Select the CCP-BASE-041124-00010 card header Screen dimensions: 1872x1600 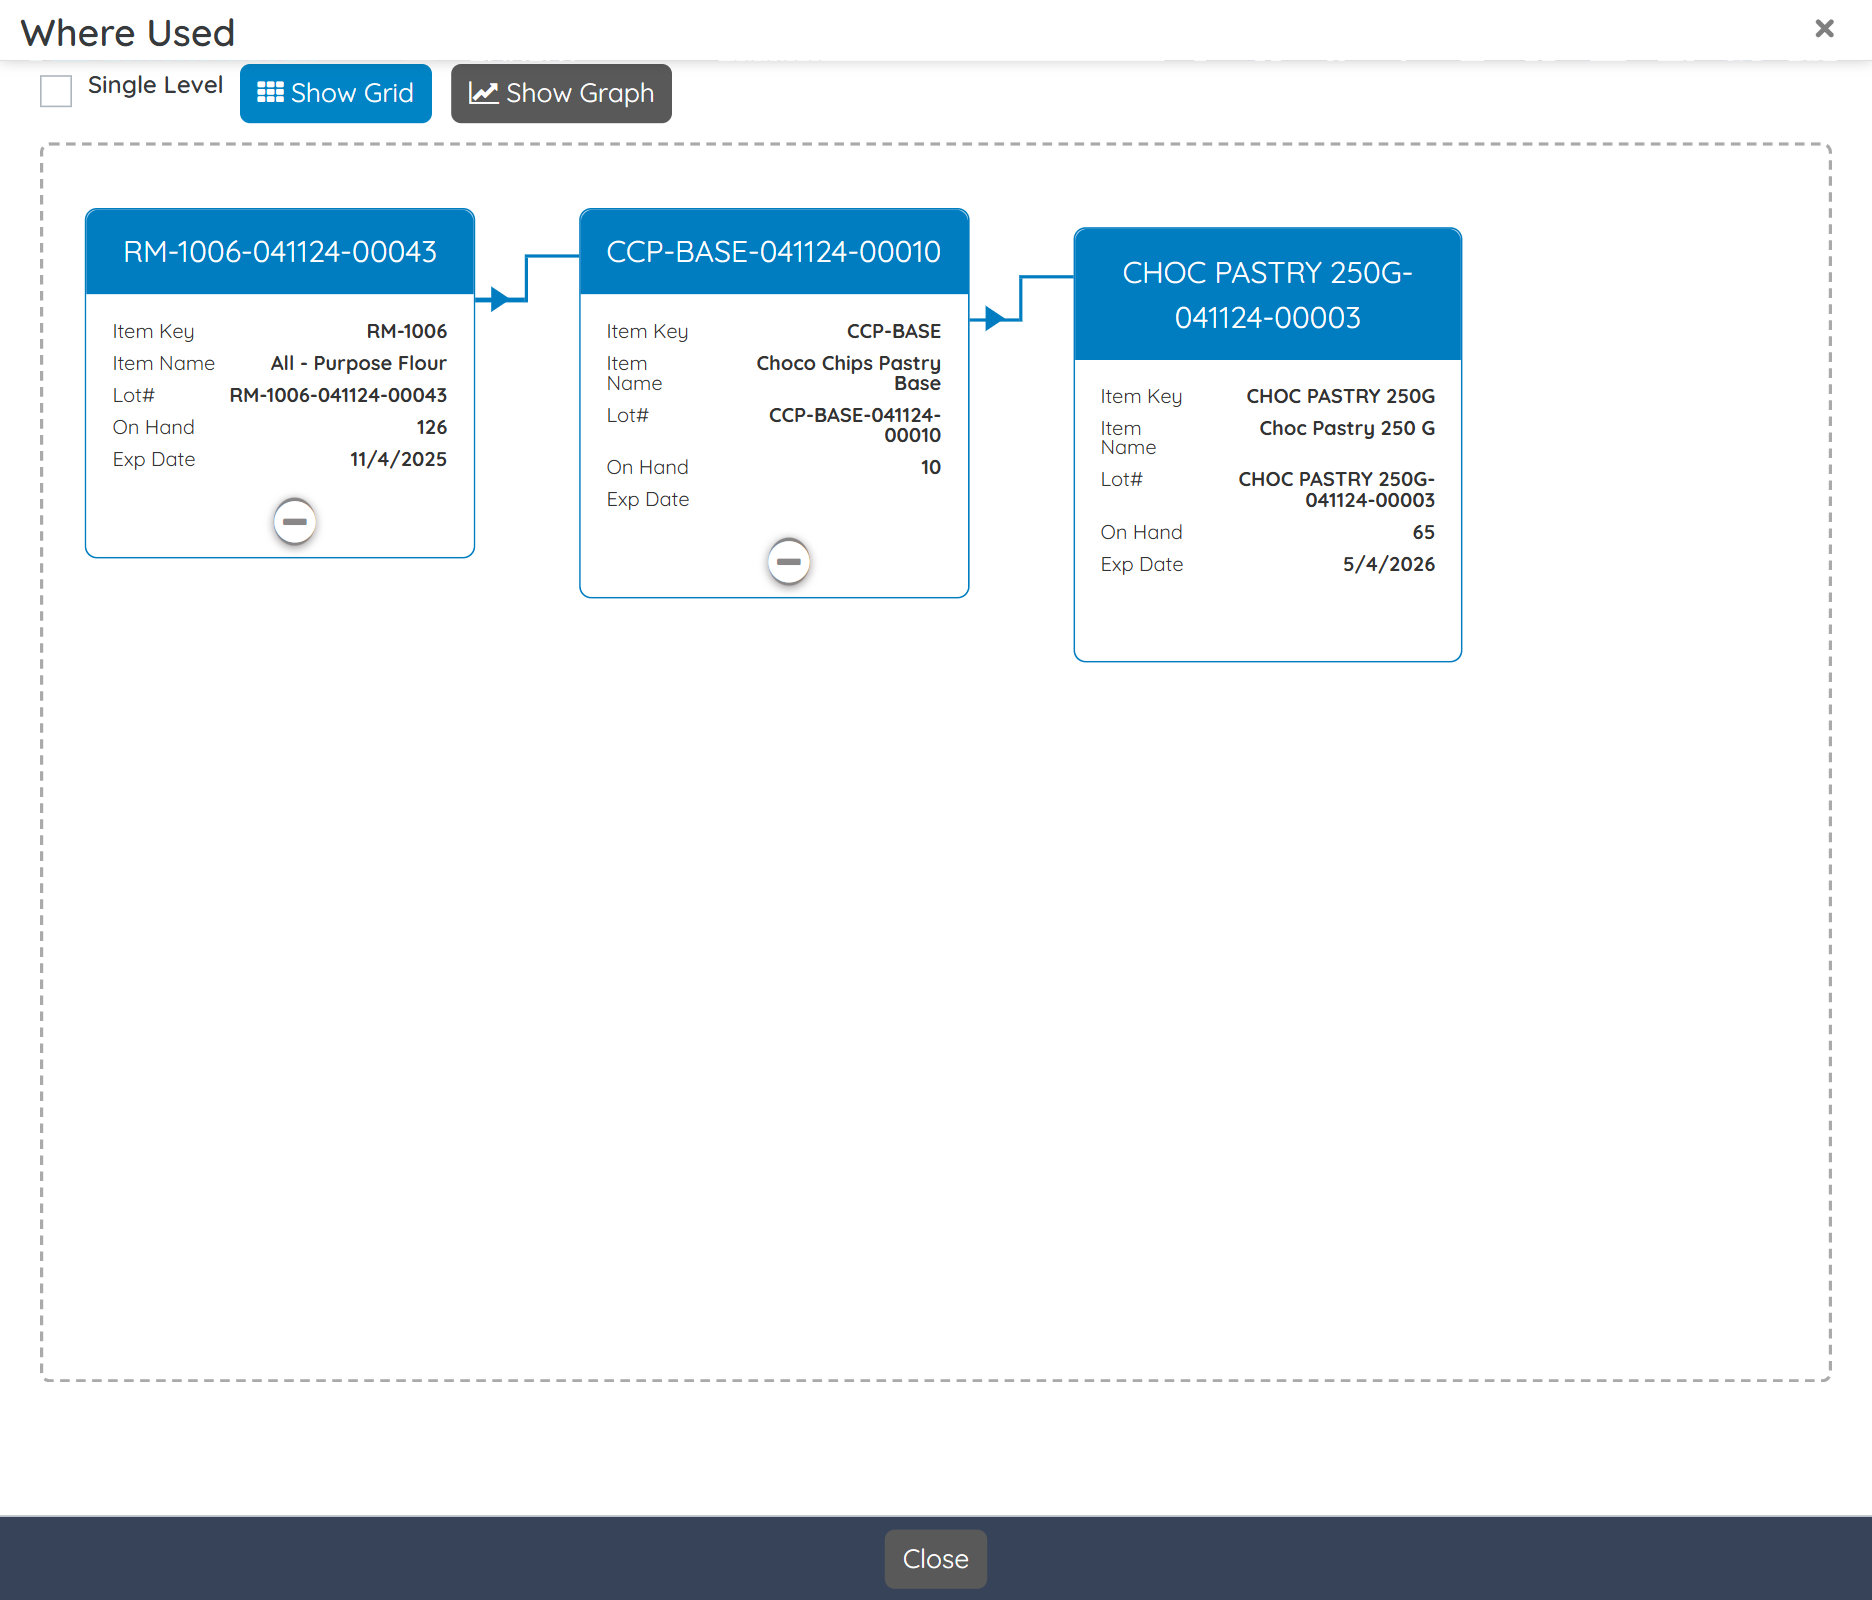click(x=774, y=251)
